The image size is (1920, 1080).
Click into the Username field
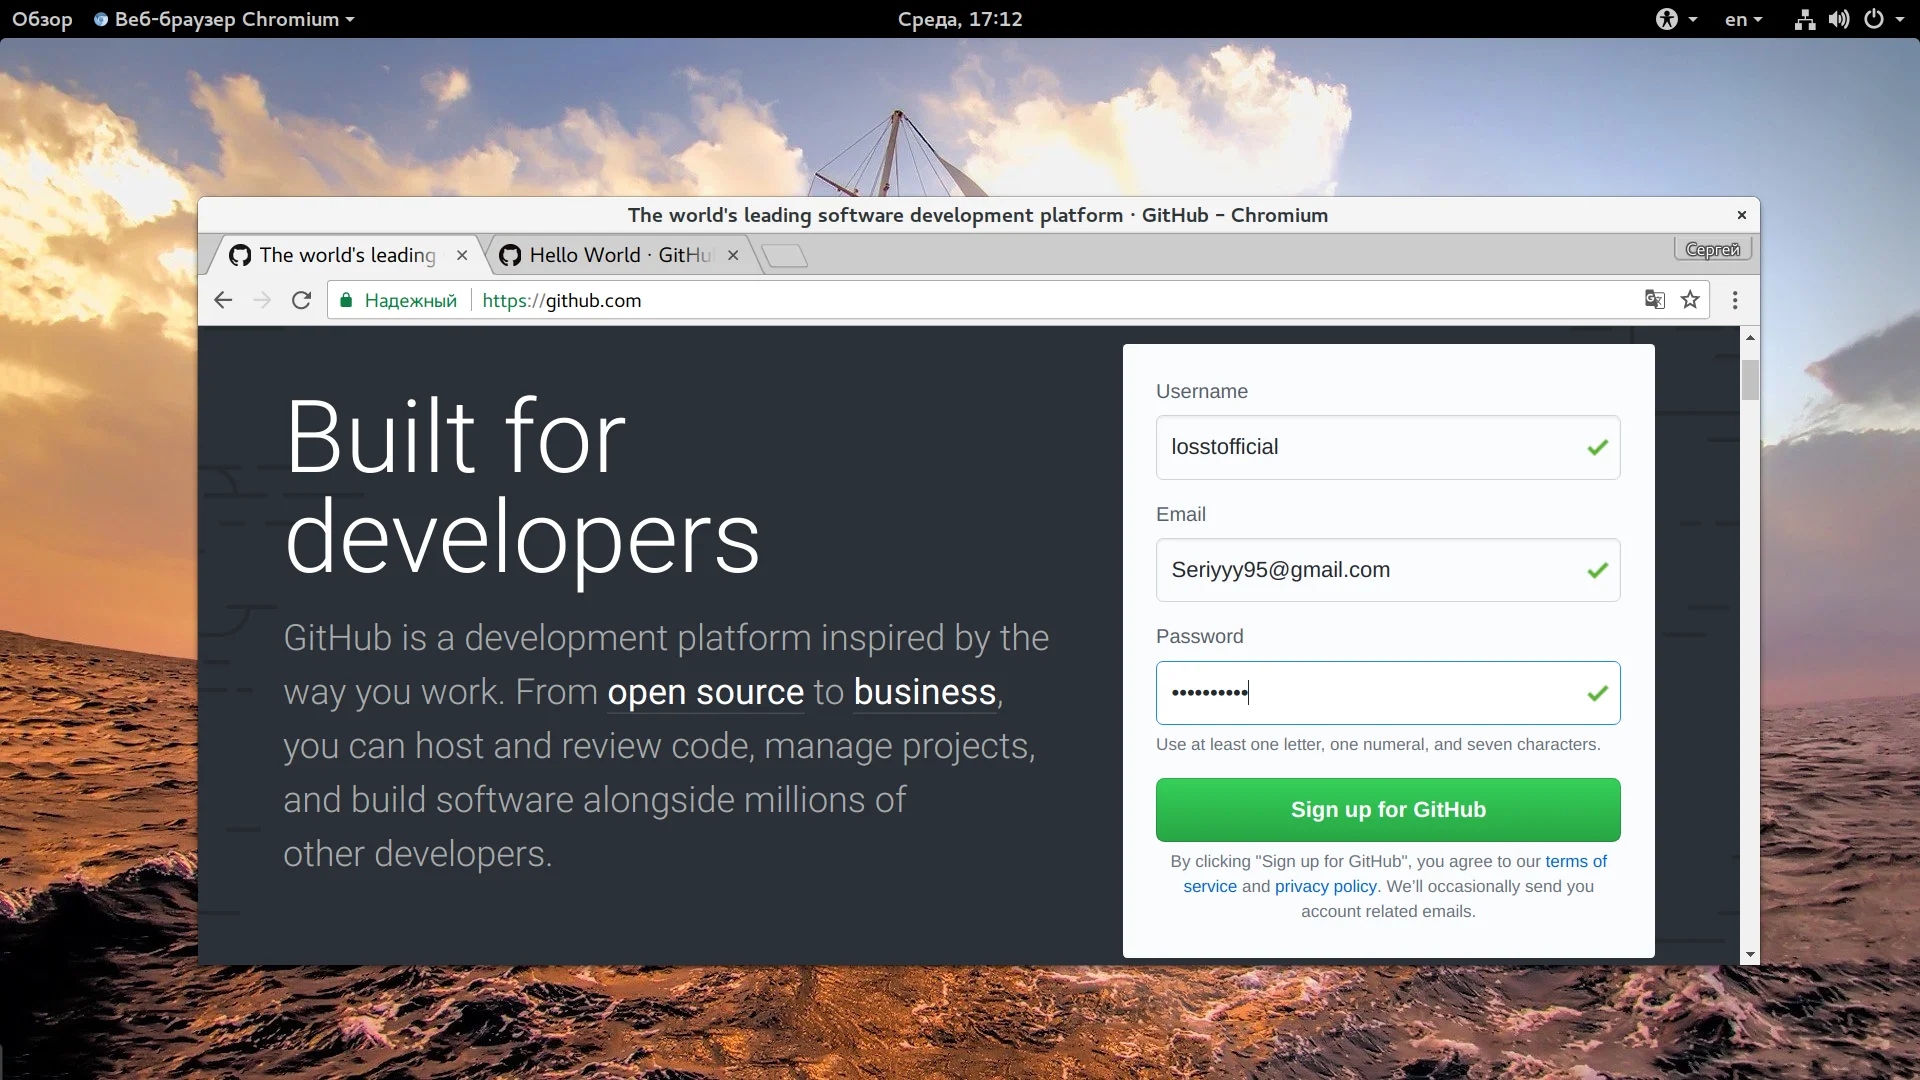coord(1370,447)
